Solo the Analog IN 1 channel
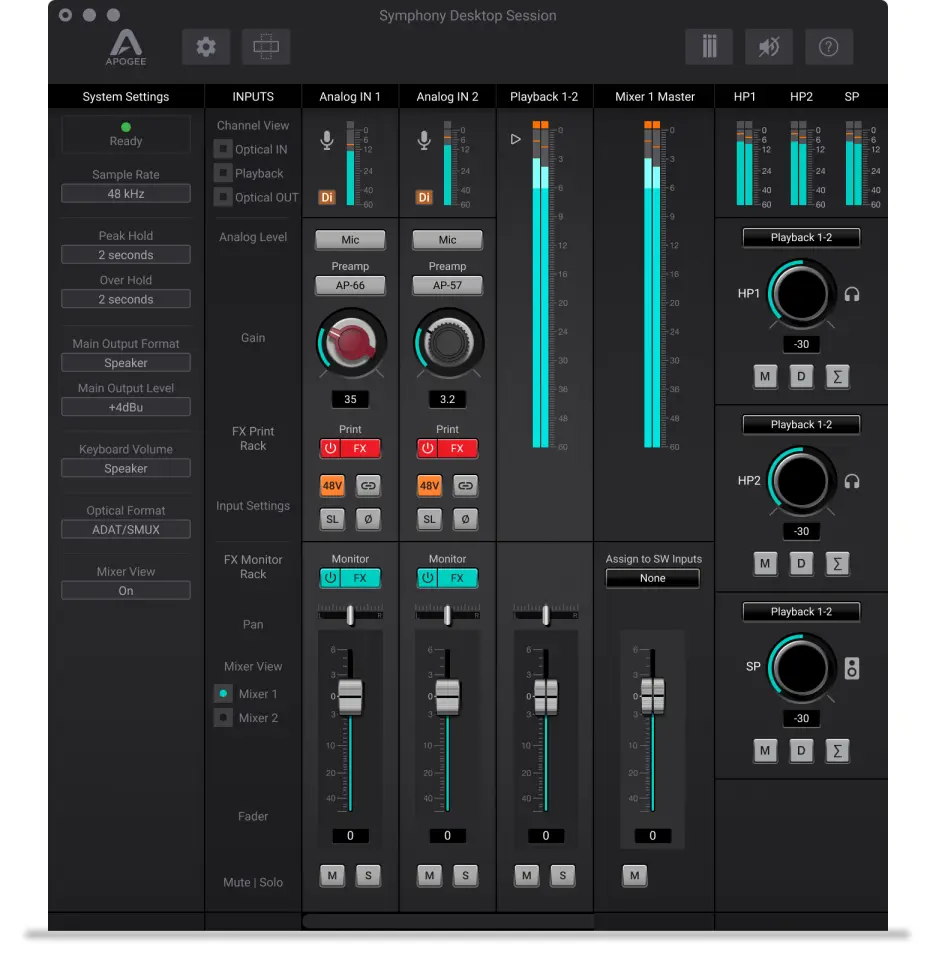 click(x=367, y=876)
